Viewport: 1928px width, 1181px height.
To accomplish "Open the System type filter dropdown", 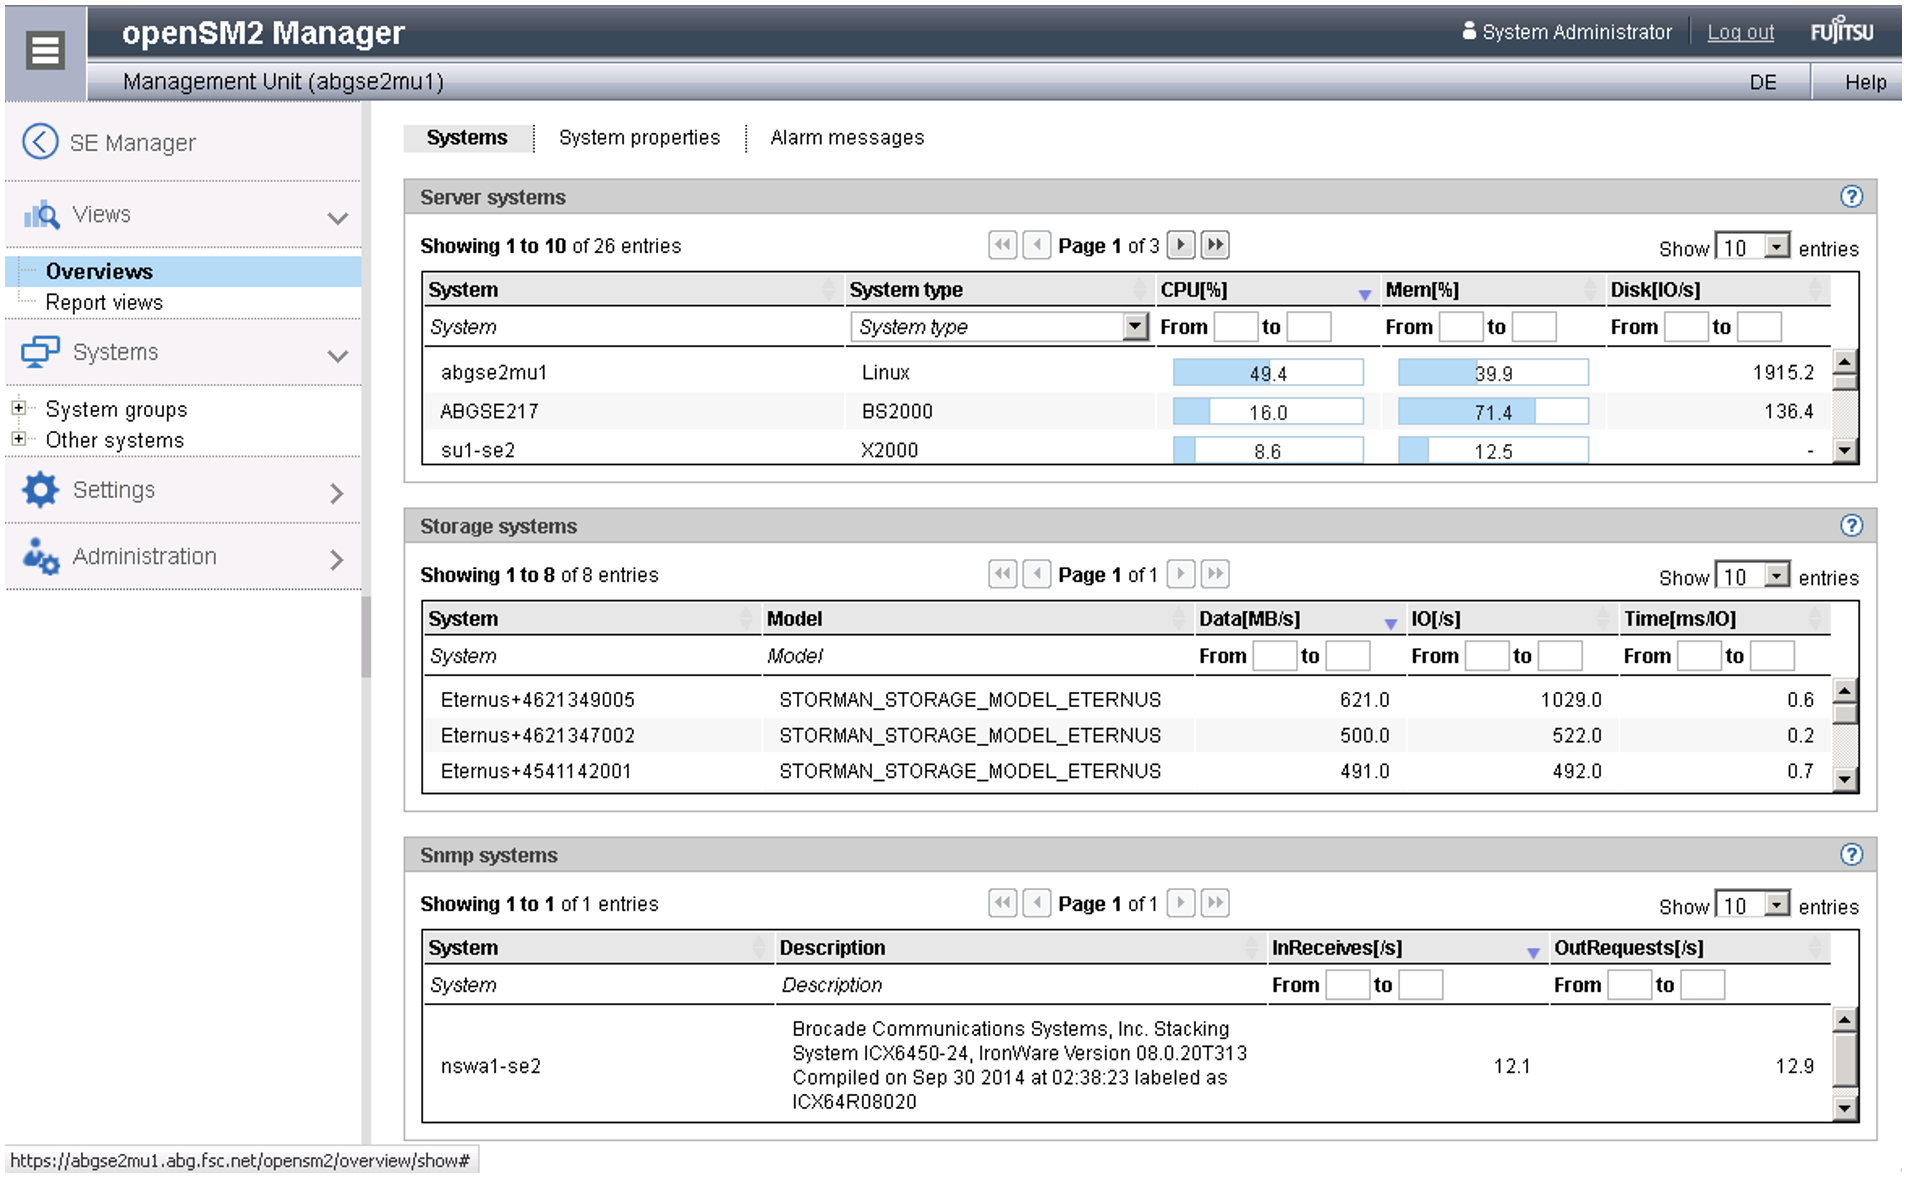I will (x=1134, y=327).
